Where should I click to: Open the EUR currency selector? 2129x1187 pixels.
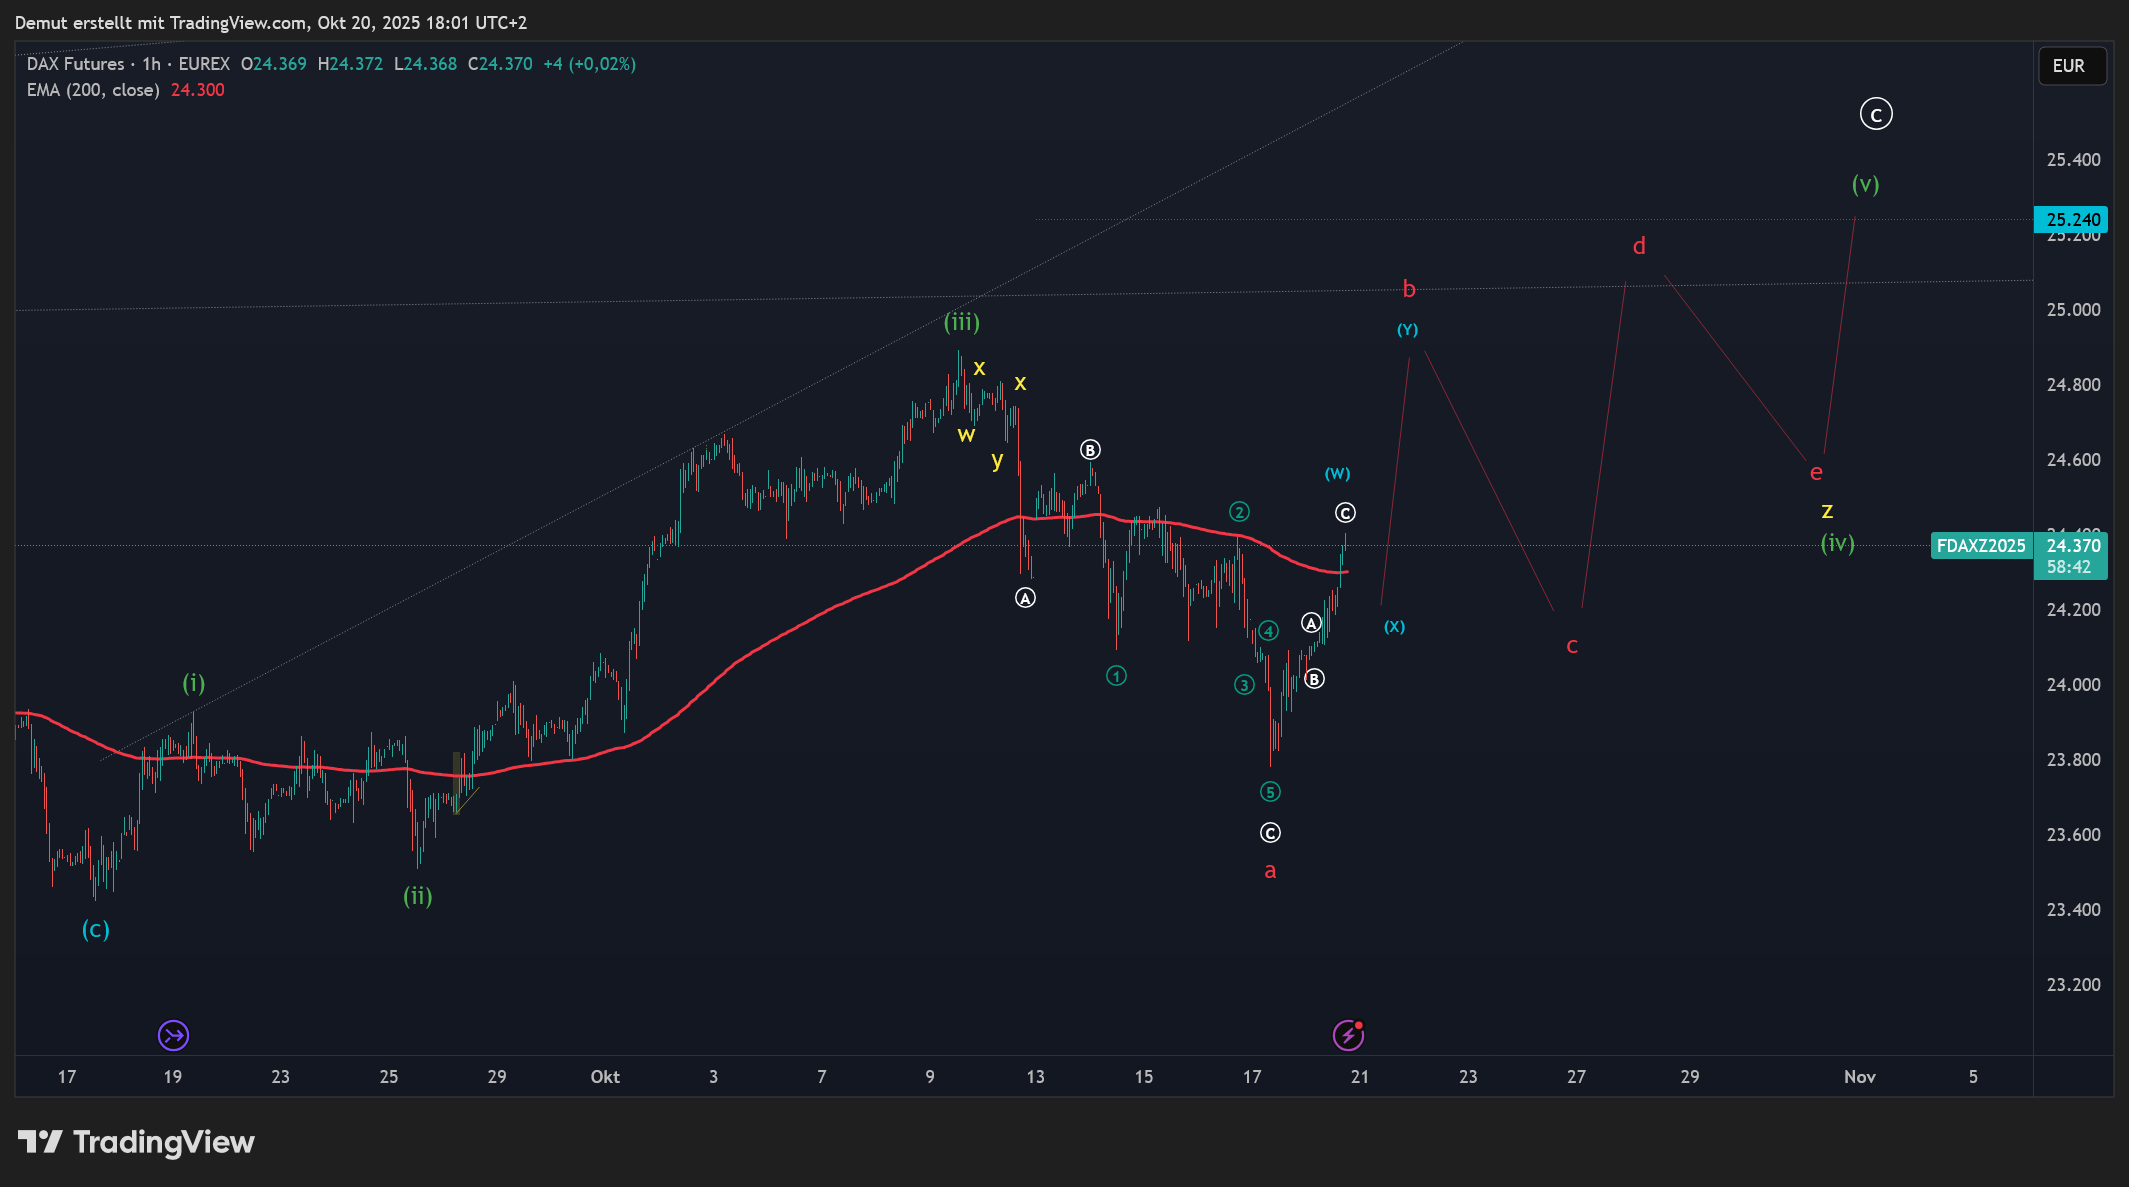click(x=2070, y=66)
